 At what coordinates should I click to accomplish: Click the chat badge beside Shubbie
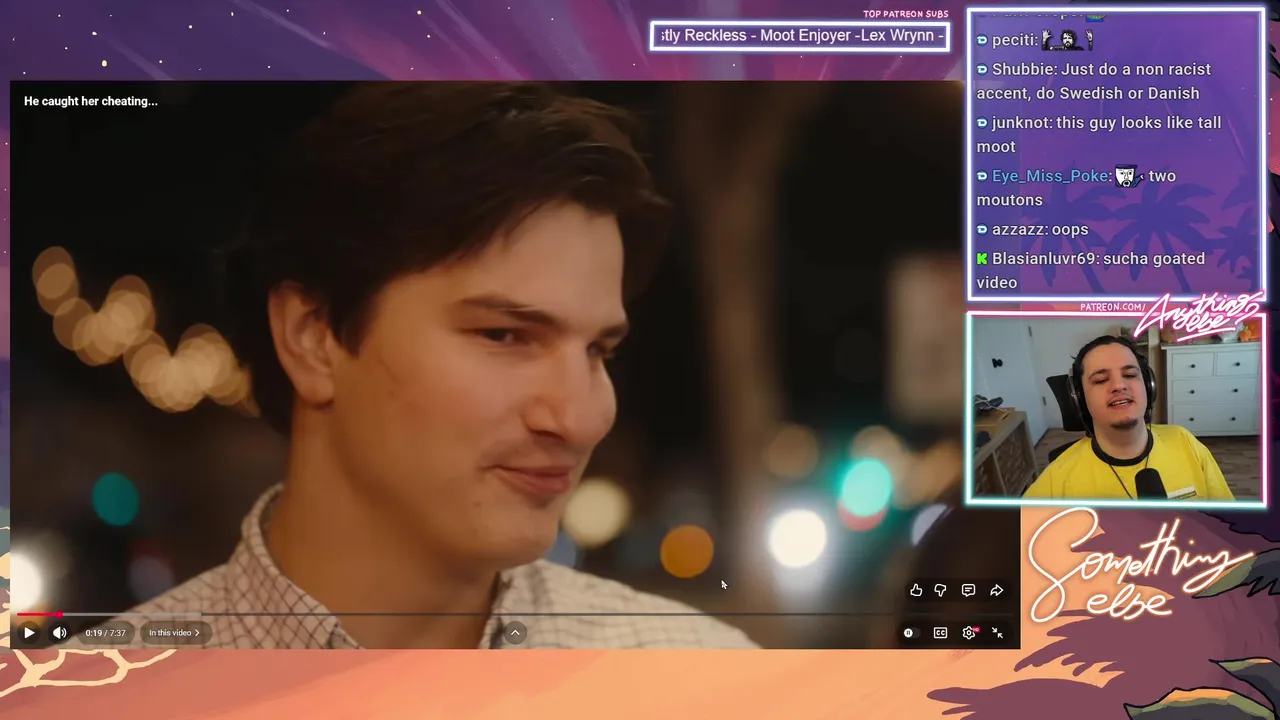982,69
